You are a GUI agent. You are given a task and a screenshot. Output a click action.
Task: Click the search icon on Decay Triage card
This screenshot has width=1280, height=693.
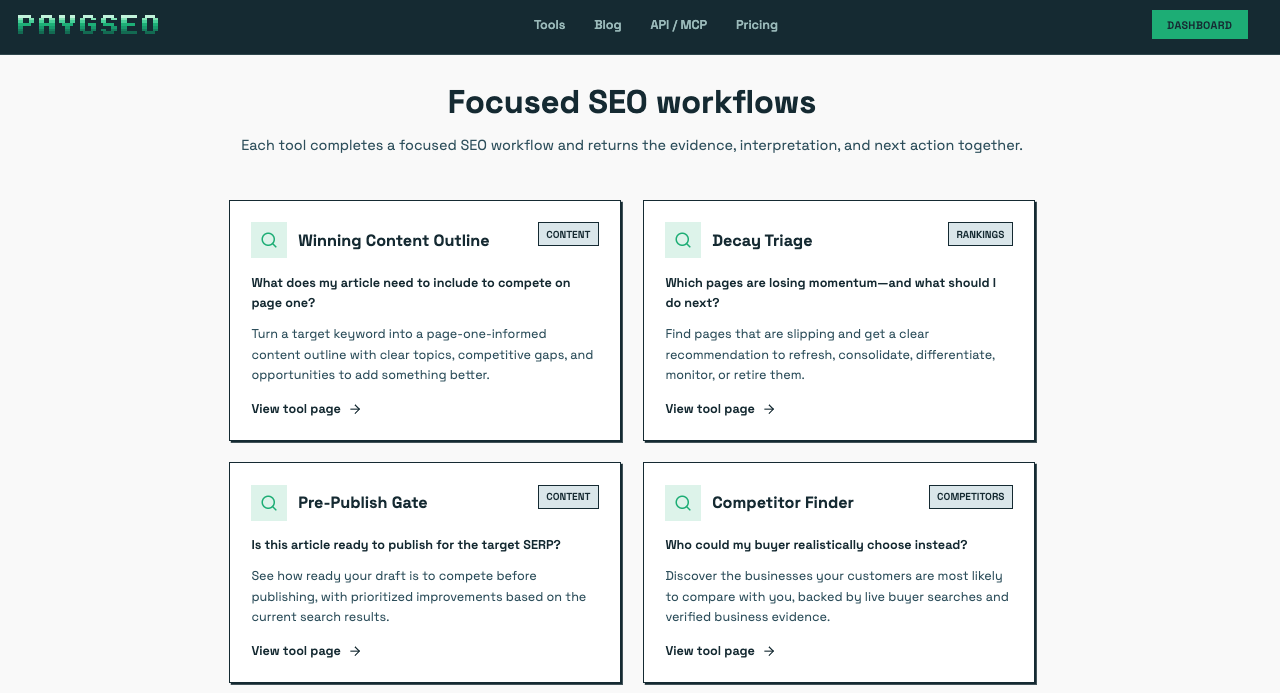click(683, 240)
